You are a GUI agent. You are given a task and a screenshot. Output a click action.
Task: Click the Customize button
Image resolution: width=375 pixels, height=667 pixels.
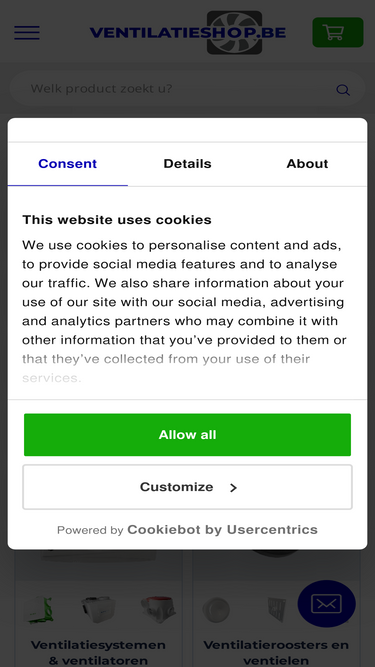point(188,487)
